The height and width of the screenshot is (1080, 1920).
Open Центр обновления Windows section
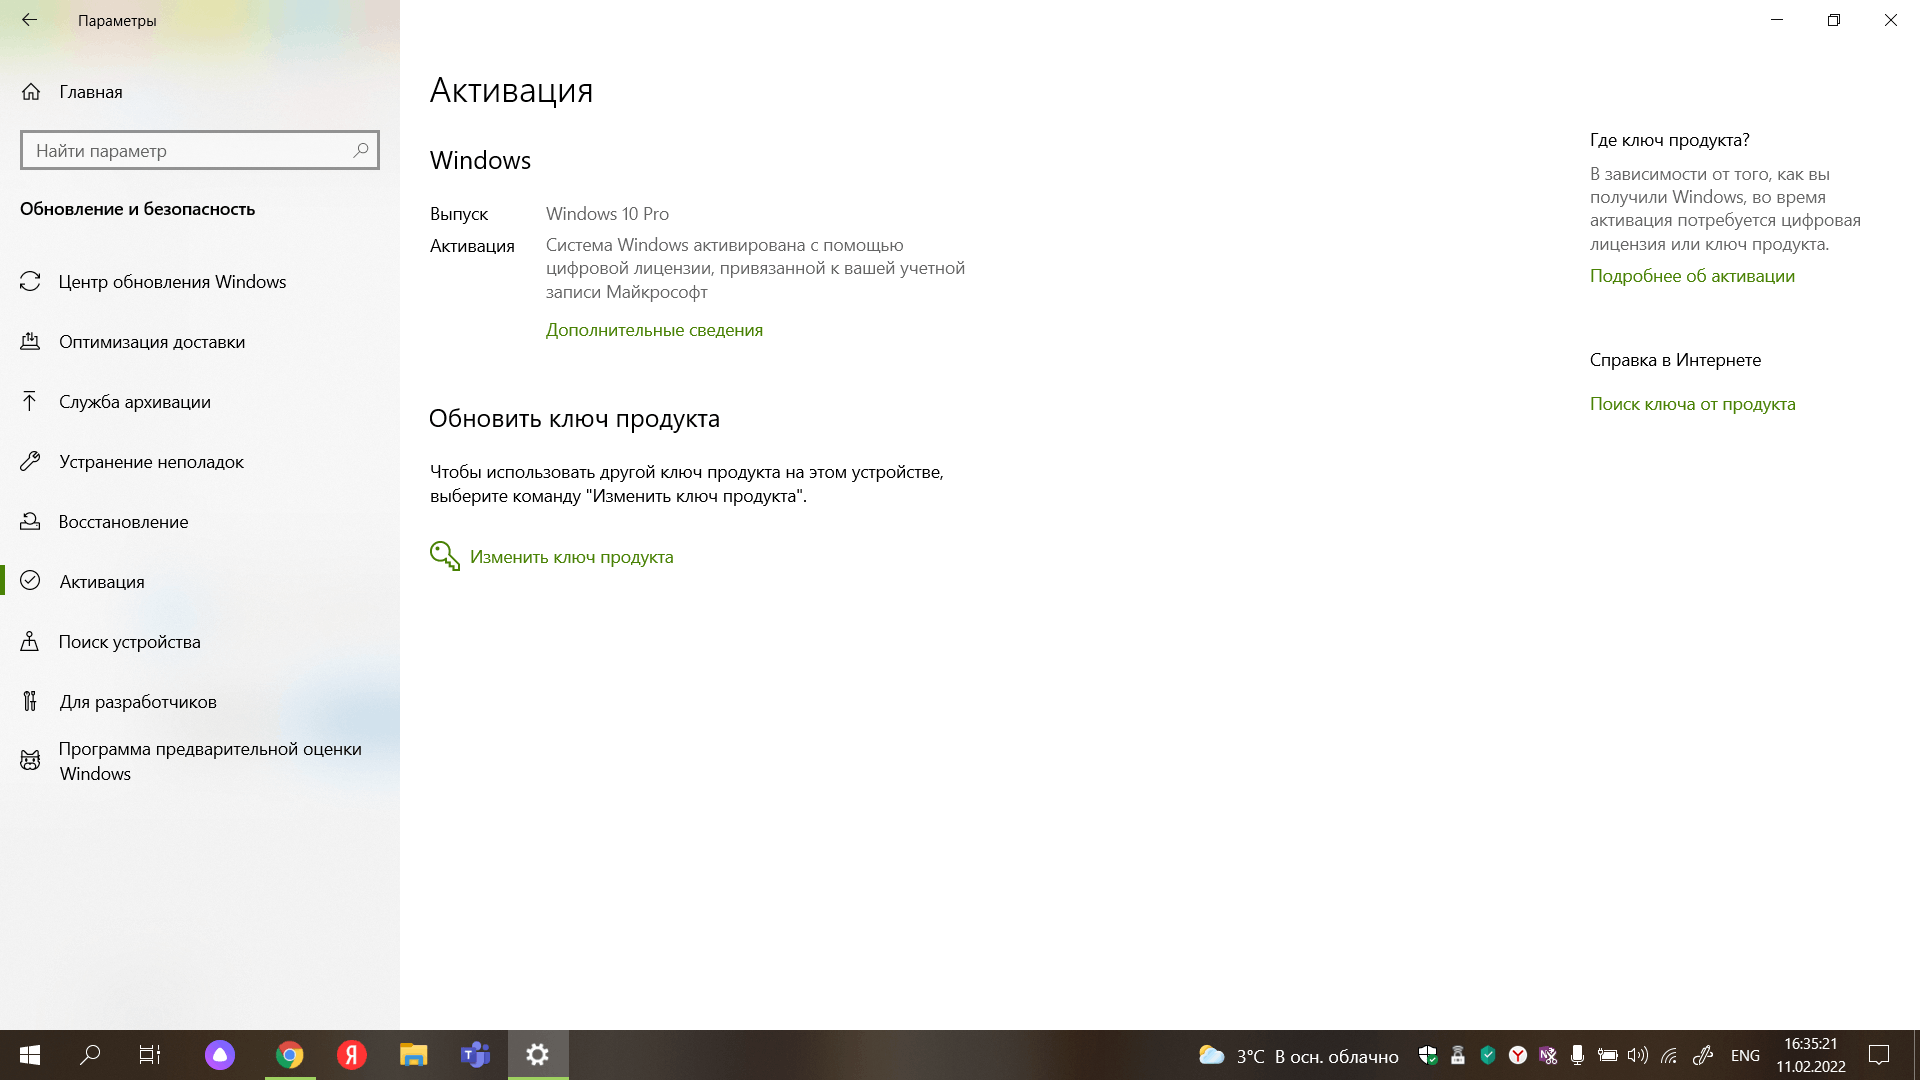coord(172,282)
